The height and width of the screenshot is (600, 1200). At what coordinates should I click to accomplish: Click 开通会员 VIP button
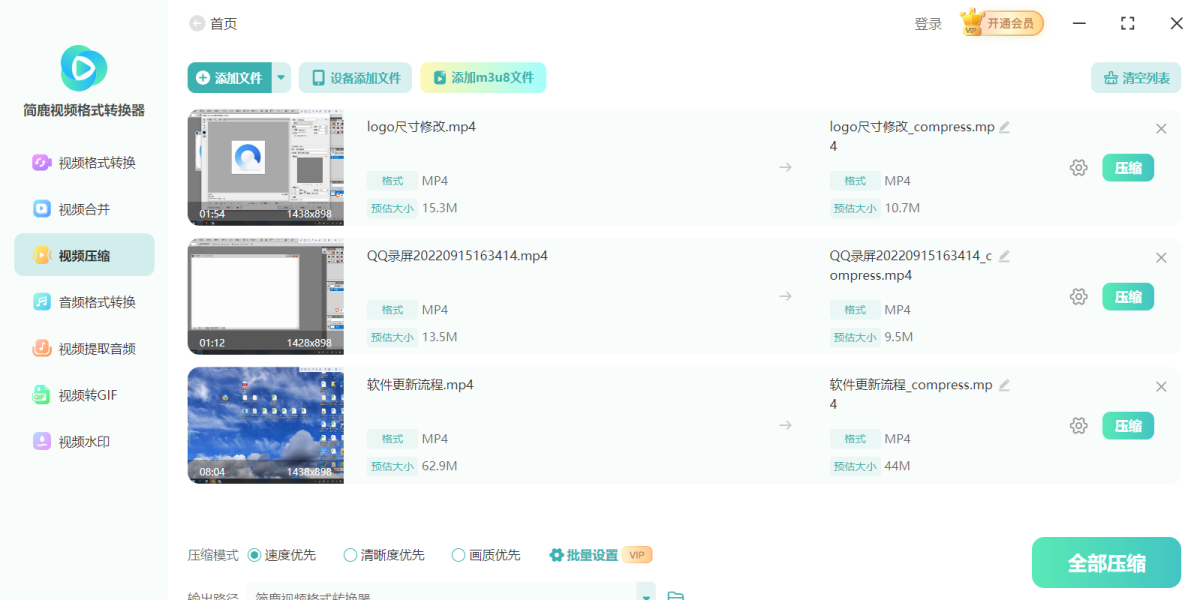(x=1002, y=24)
